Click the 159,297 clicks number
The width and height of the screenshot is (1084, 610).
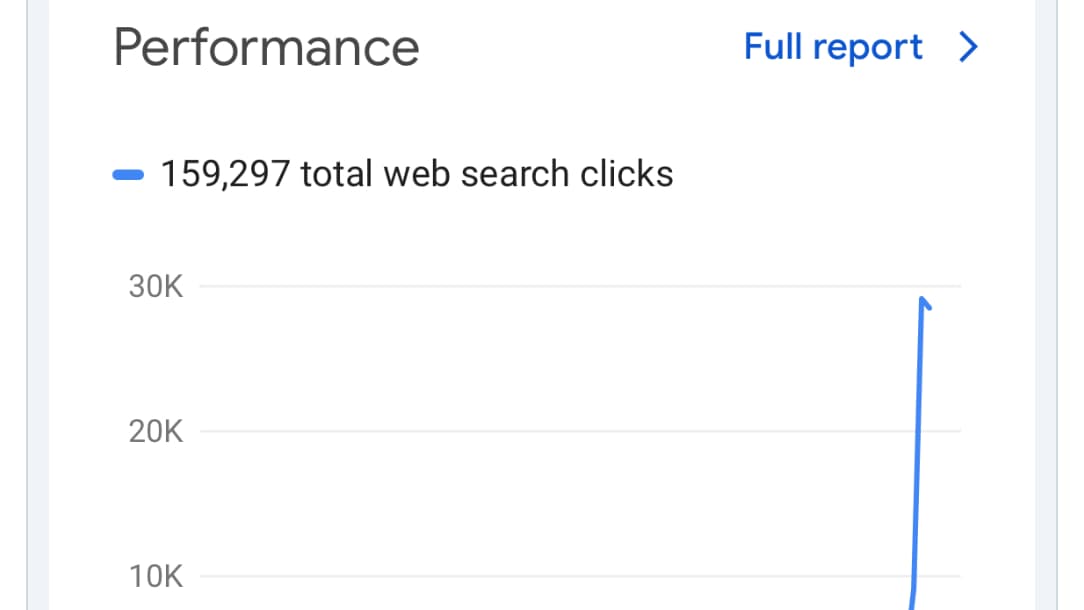(226, 174)
